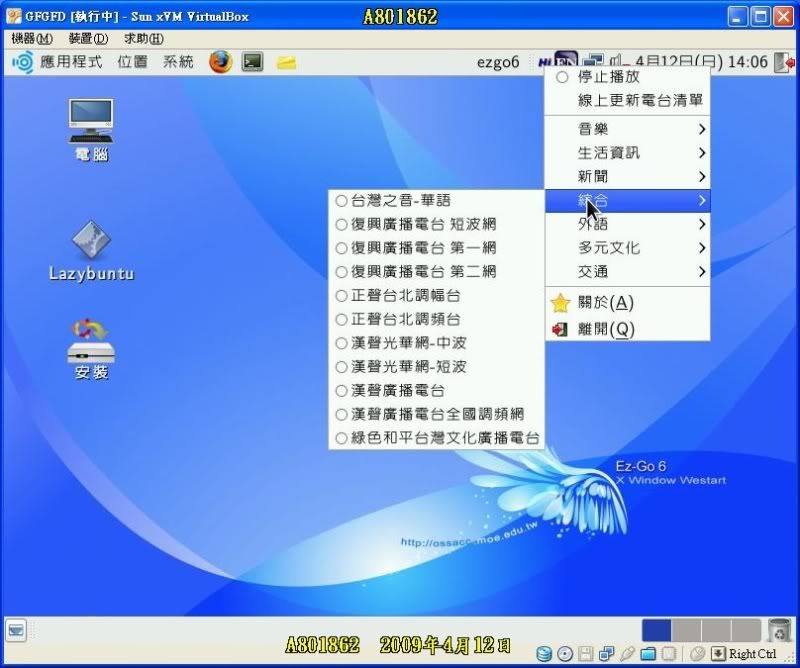Click the swirl logo beside 應用程式

point(23,62)
